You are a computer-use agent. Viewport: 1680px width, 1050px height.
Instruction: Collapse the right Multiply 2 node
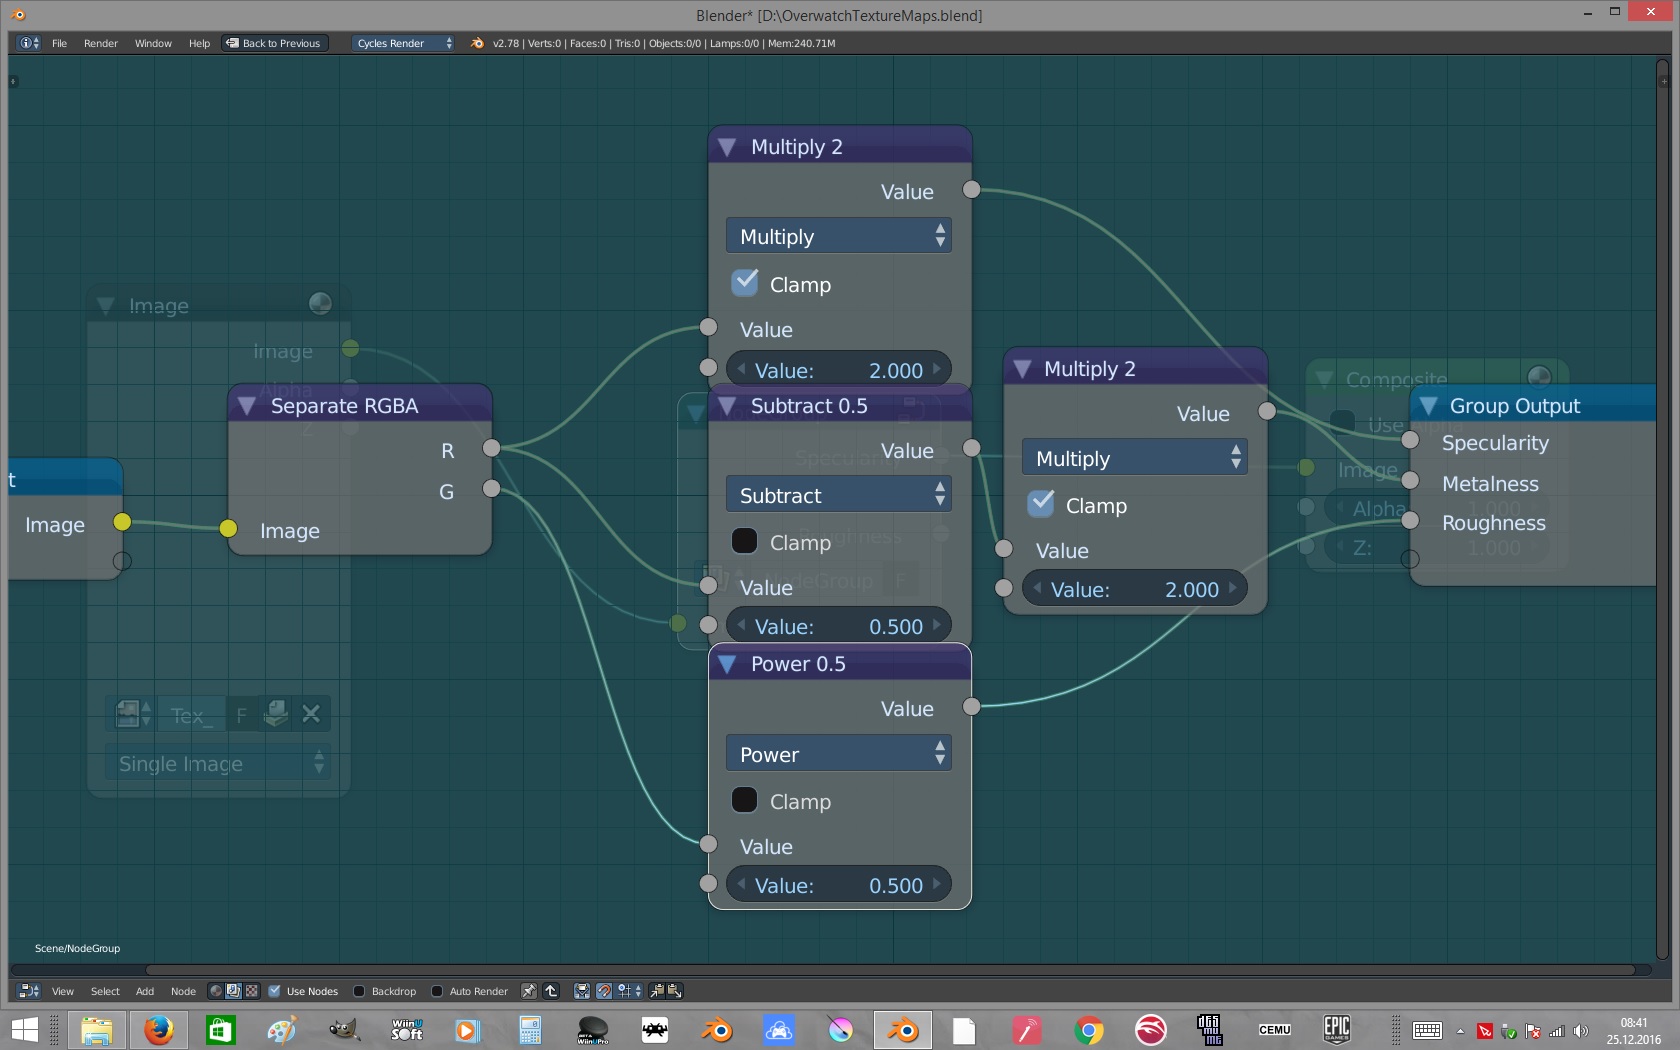pyautogui.click(x=1022, y=369)
